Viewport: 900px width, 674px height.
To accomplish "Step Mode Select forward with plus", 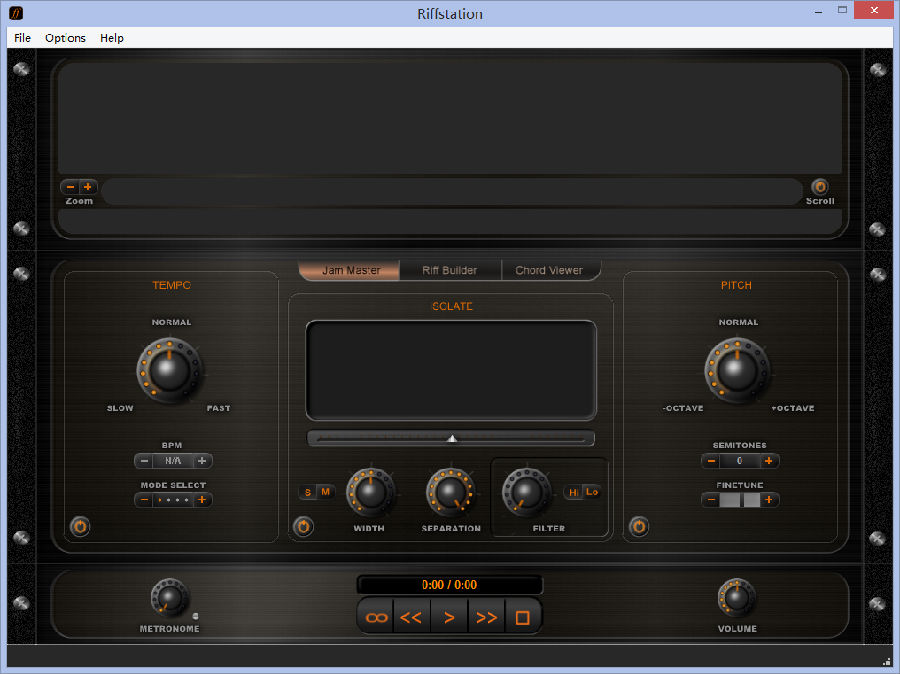I will tap(202, 500).
